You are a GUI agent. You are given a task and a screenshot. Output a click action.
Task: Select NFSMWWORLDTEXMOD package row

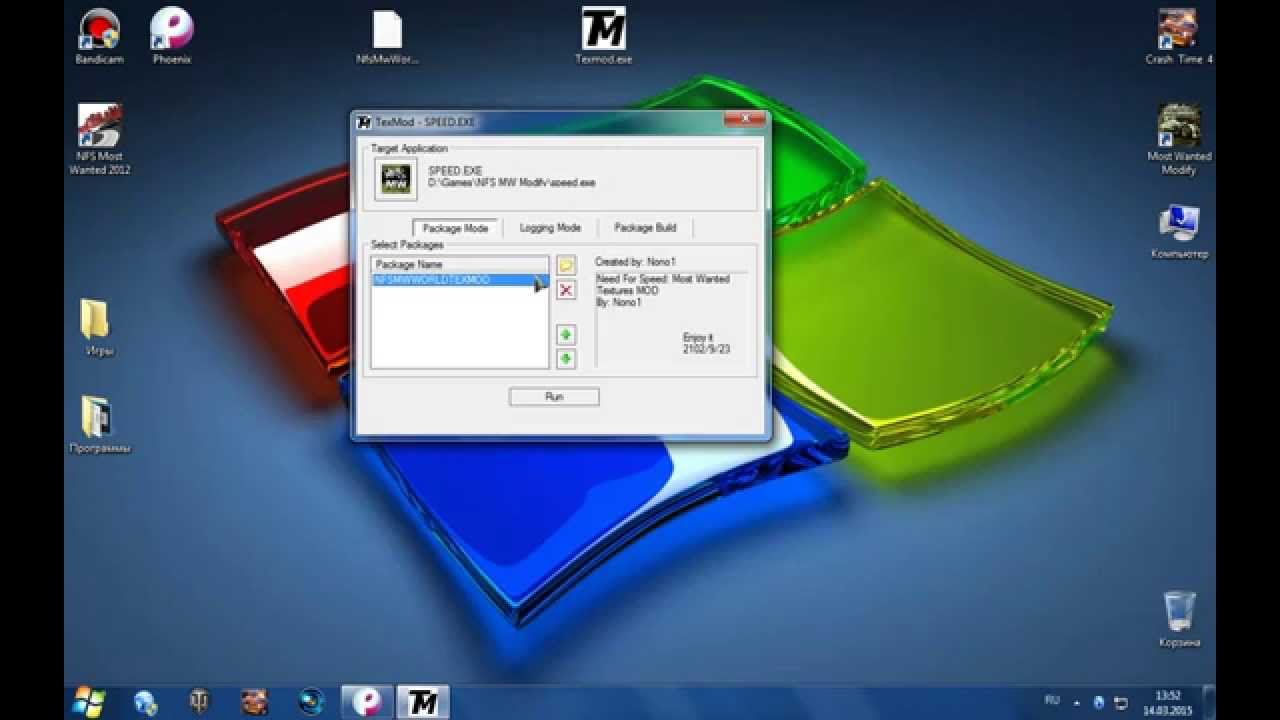point(460,280)
